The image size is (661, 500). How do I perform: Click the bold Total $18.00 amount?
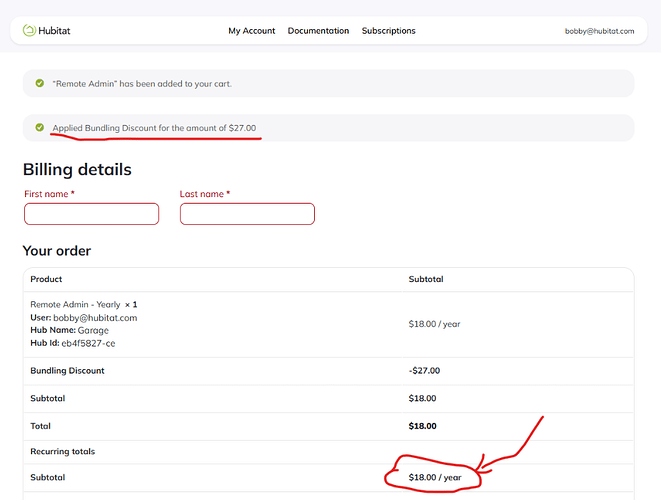424,425
